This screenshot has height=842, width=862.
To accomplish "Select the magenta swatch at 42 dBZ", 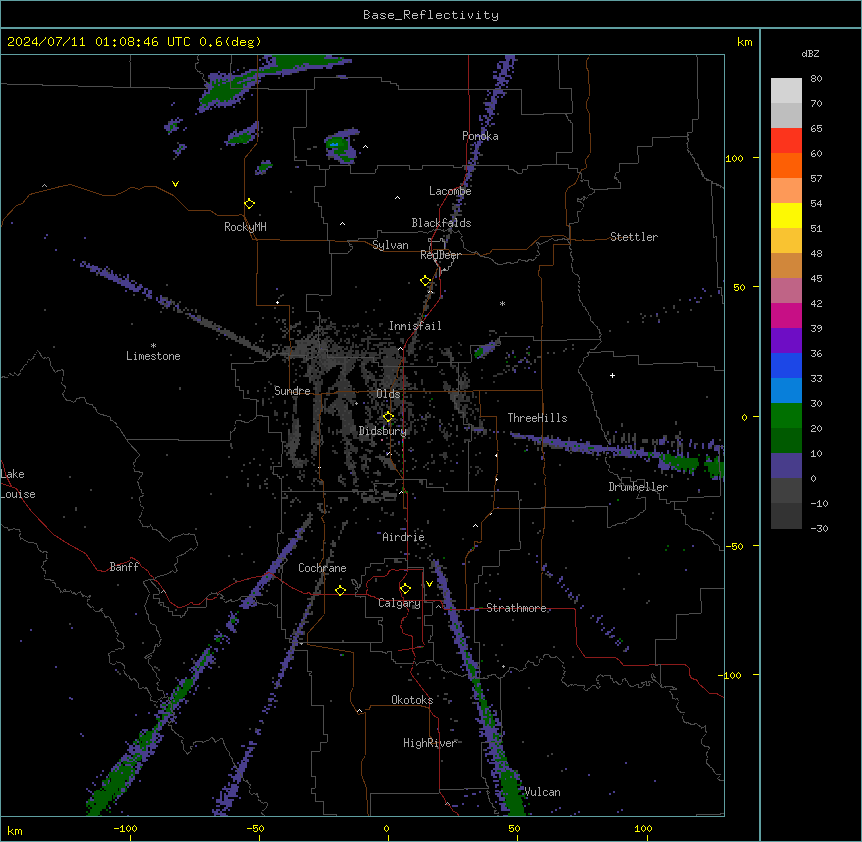I will click(x=786, y=315).
